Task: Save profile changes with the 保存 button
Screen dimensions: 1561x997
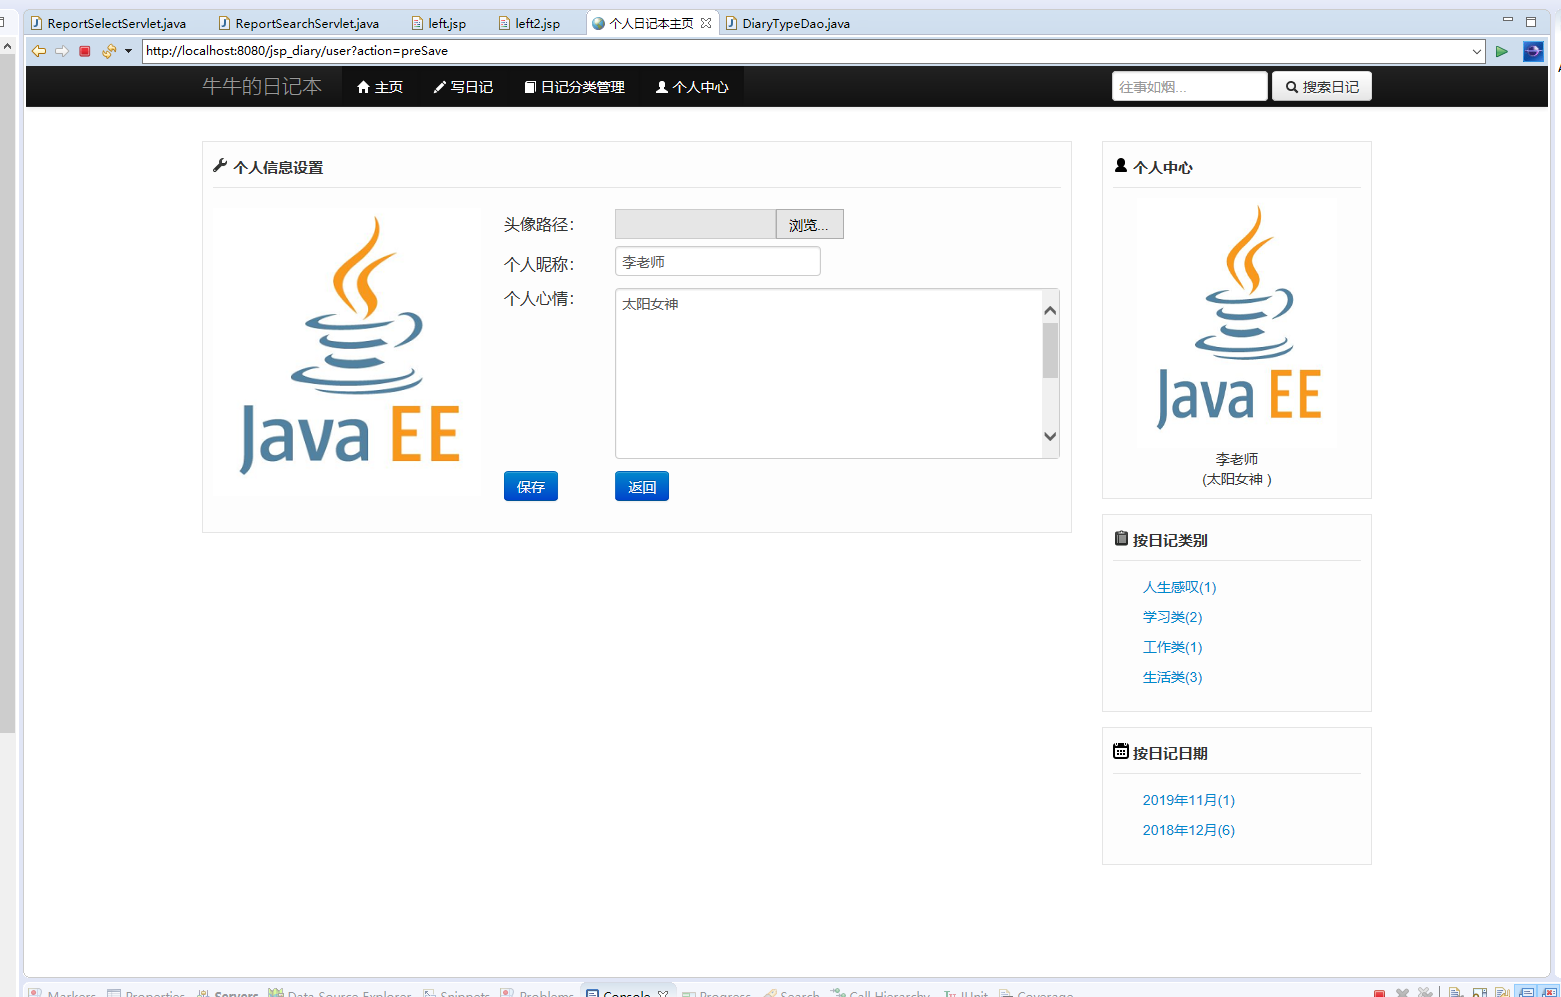Action: click(x=530, y=486)
